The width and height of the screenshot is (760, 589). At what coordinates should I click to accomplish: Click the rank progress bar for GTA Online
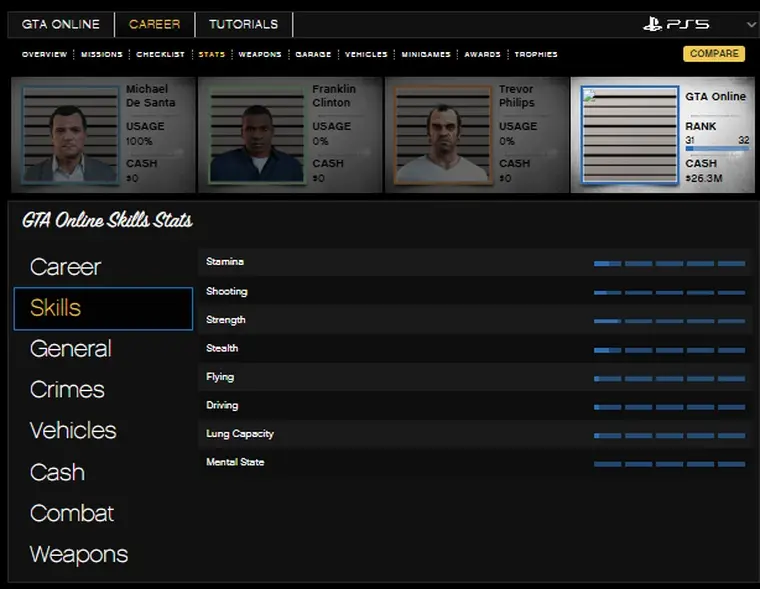click(x=716, y=149)
